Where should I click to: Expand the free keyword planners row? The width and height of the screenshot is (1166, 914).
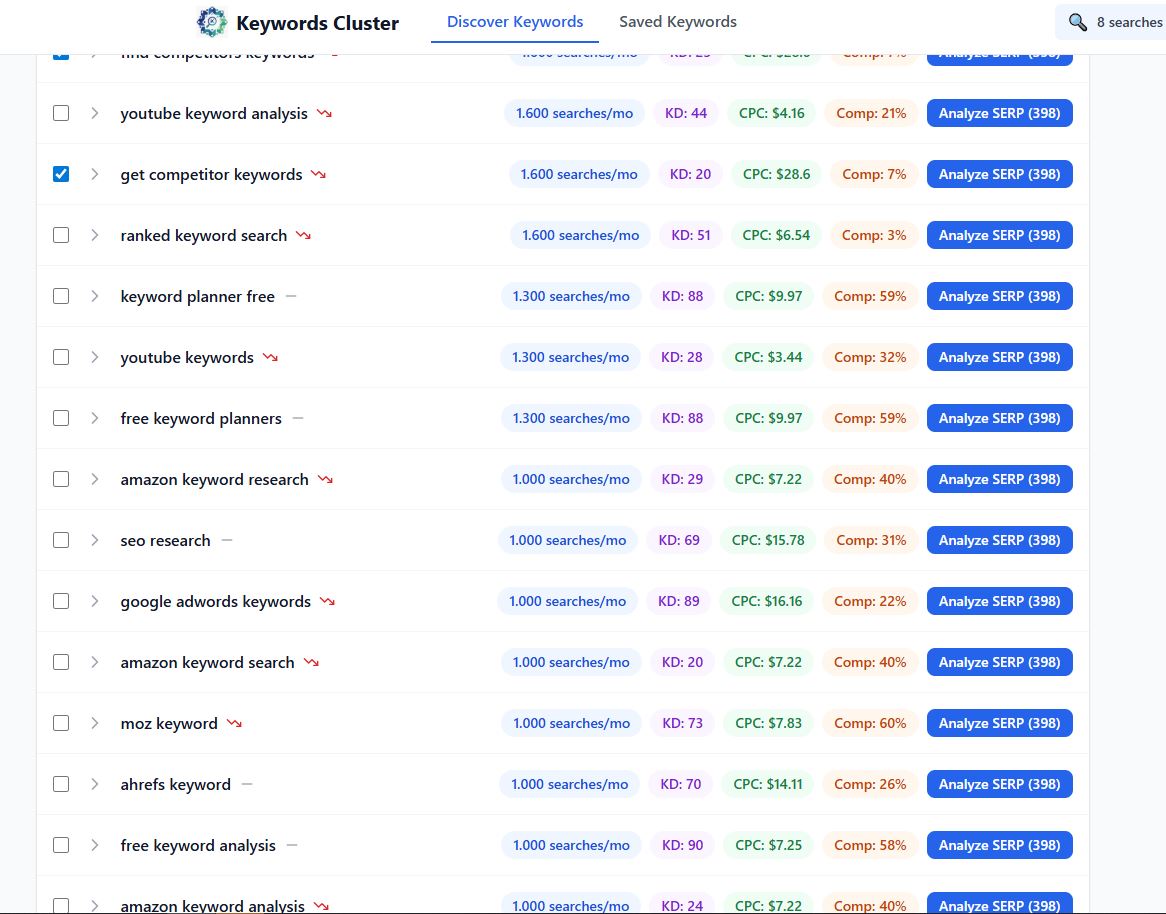click(95, 417)
